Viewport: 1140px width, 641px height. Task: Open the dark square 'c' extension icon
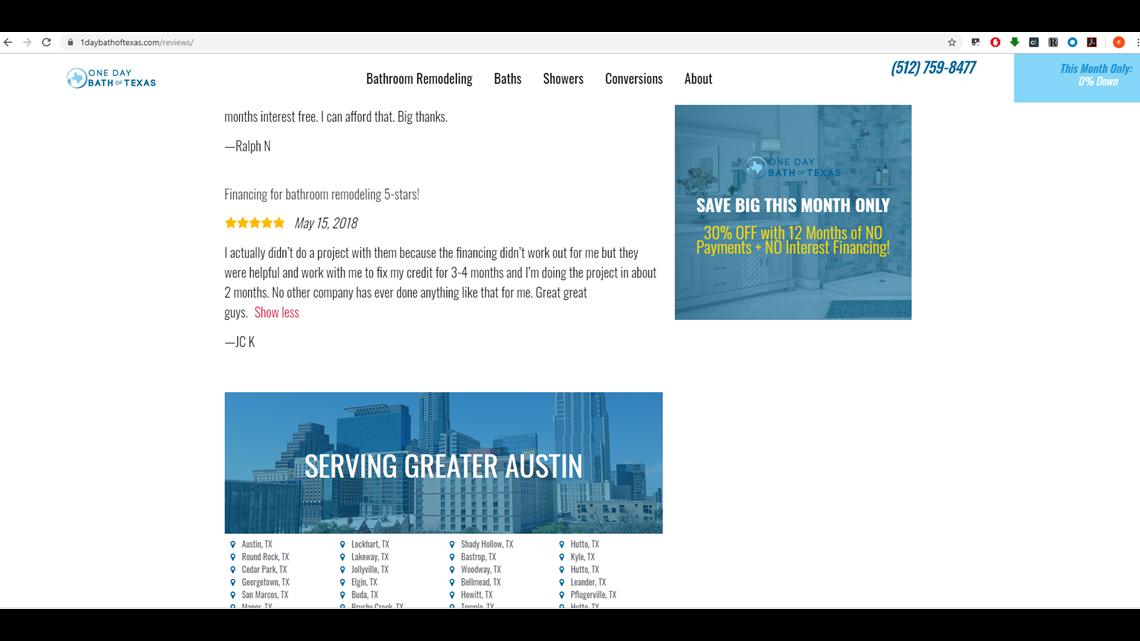click(1034, 42)
